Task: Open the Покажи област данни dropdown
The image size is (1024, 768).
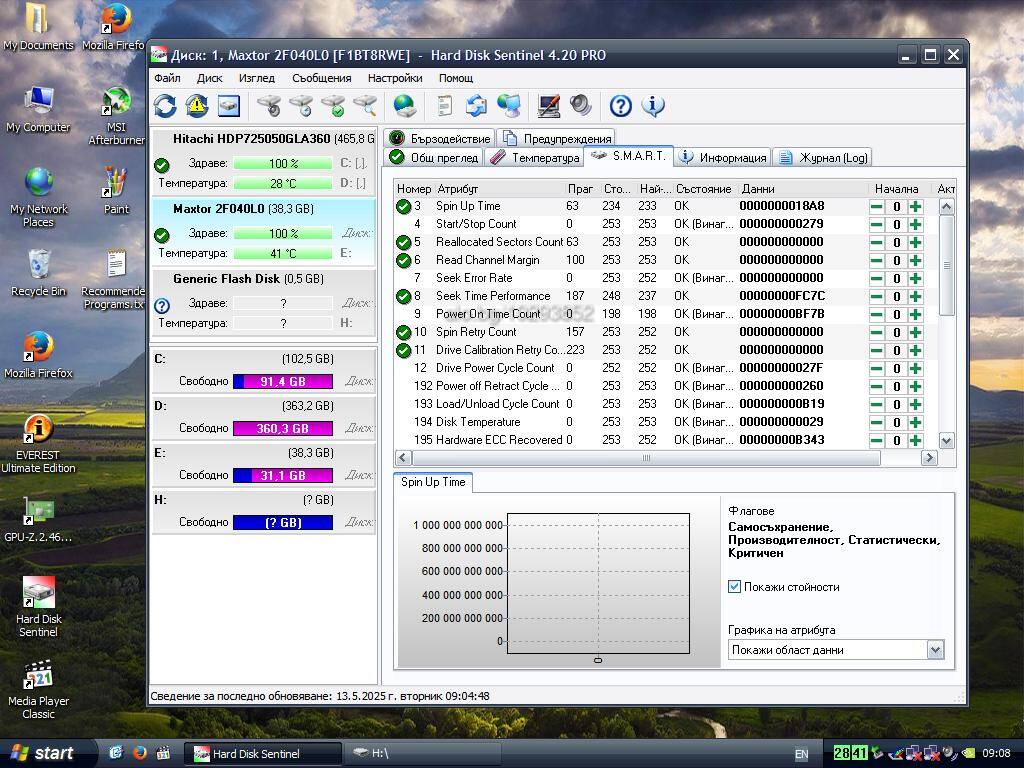Action: 836,650
